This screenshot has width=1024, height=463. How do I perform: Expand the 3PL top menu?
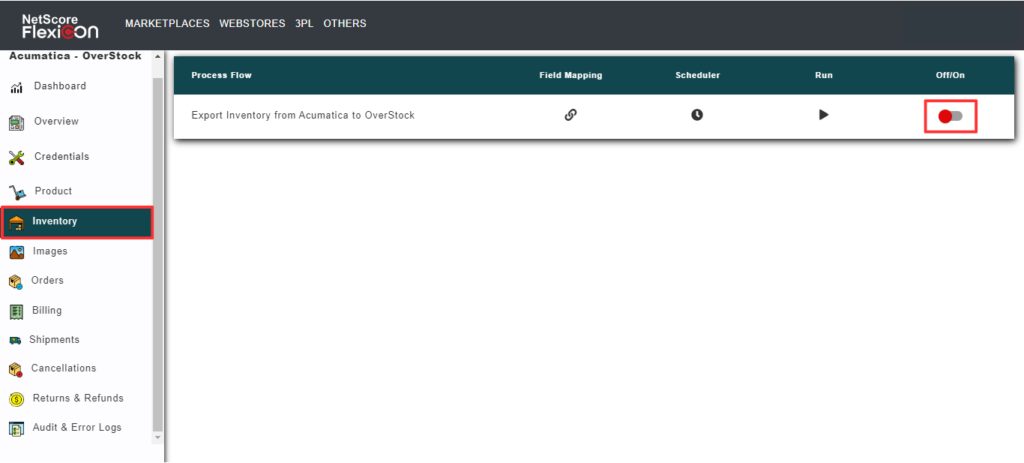(304, 23)
